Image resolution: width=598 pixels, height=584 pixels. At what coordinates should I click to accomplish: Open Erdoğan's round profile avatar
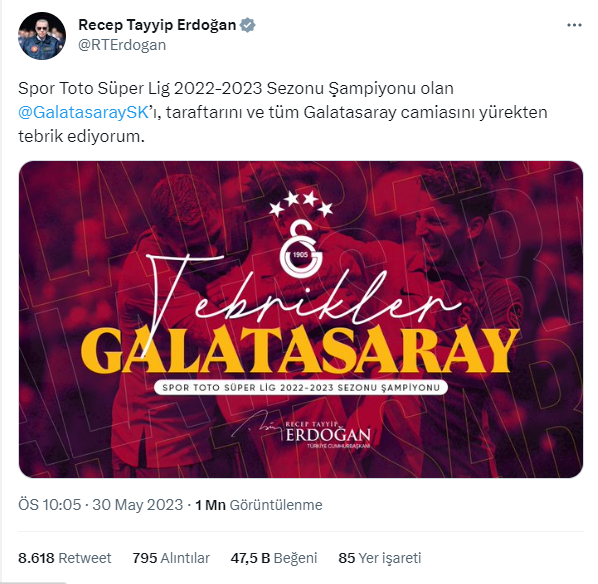tap(42, 36)
